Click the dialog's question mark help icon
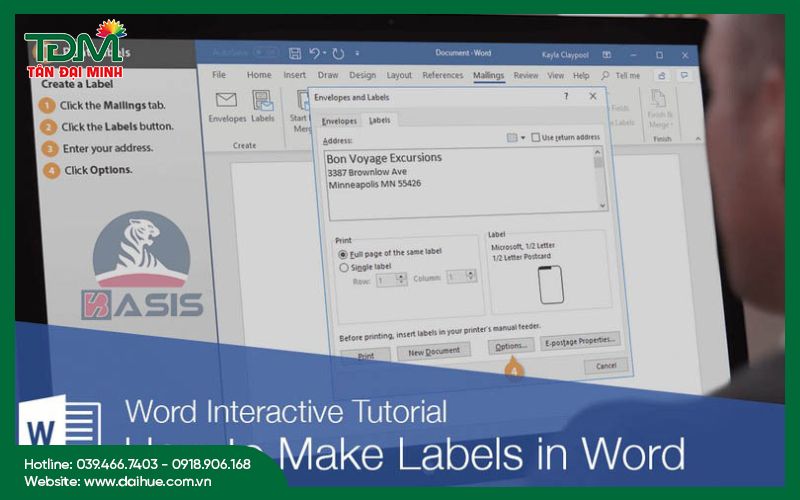 566,97
